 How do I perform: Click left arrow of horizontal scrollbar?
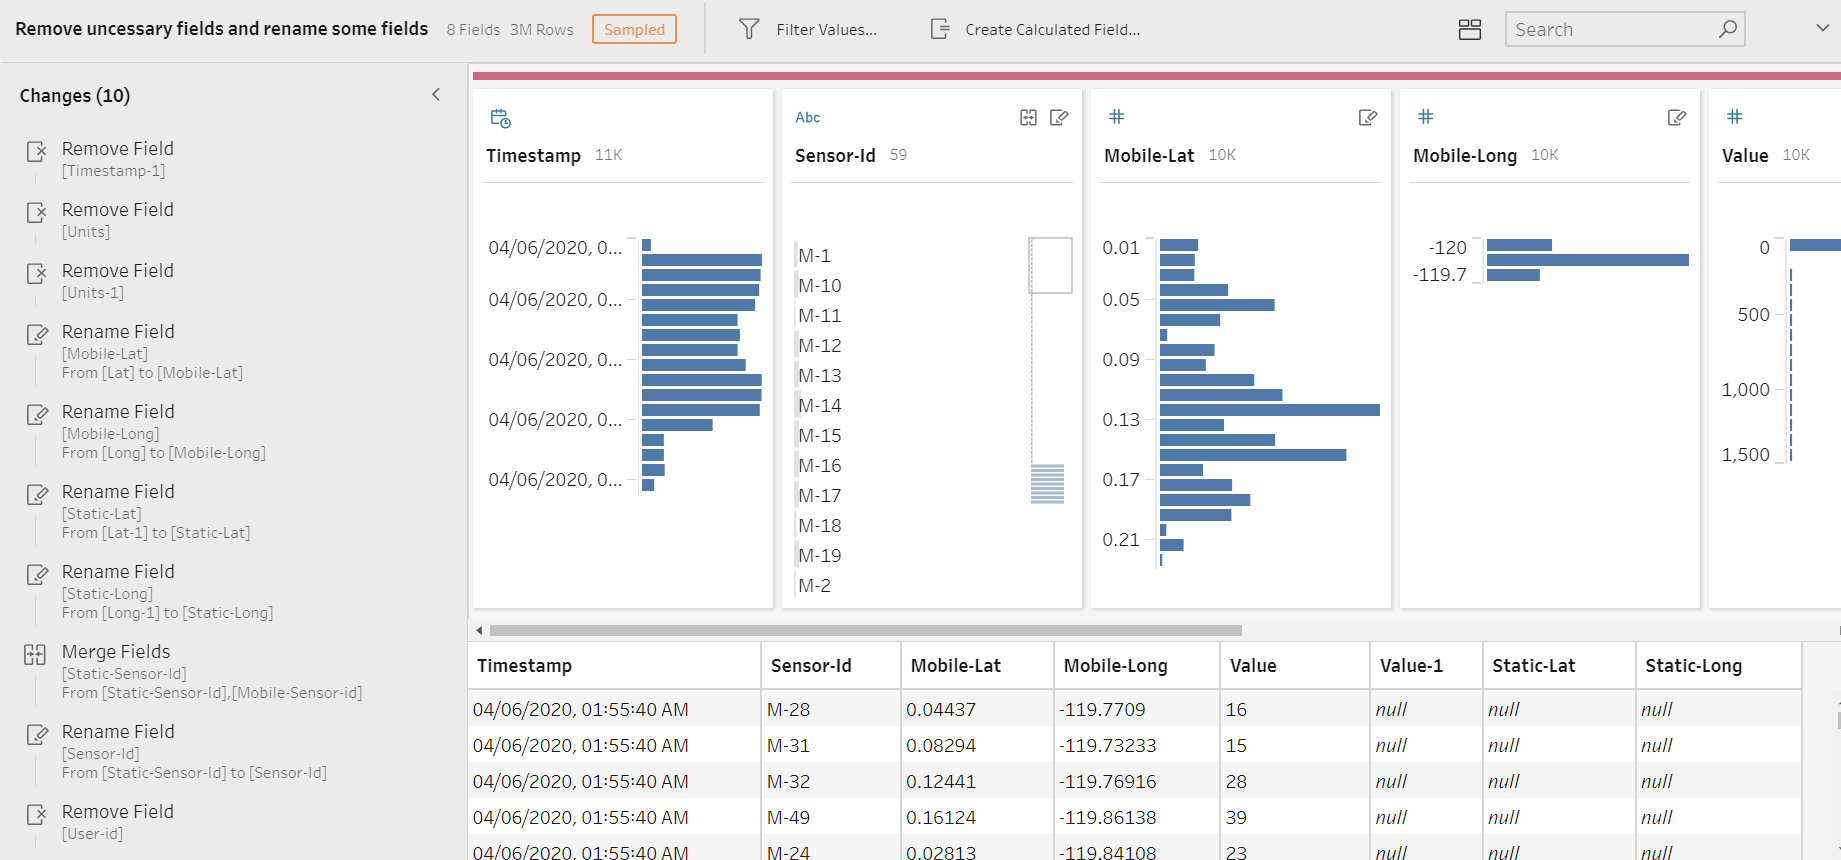point(479,630)
